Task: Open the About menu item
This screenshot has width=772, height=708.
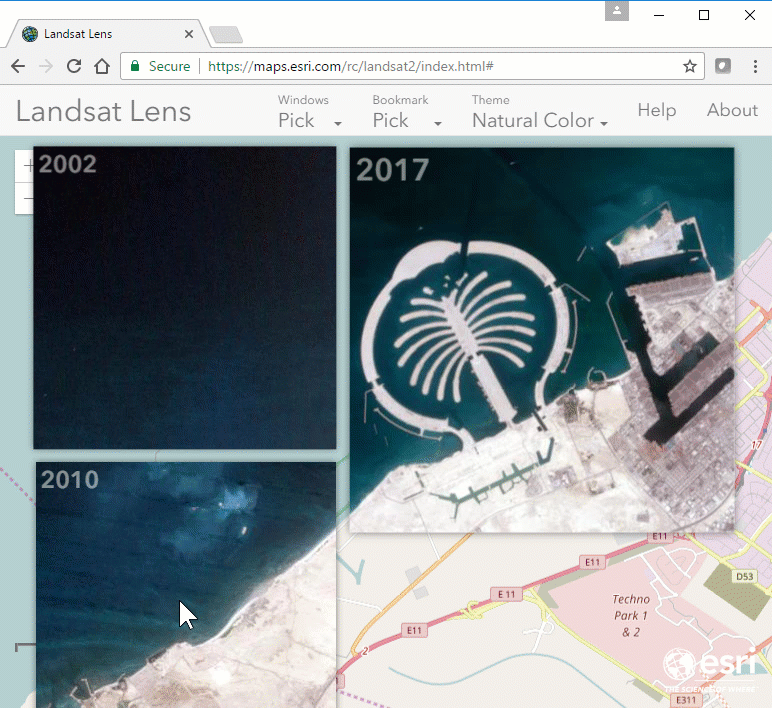Action: [732, 110]
